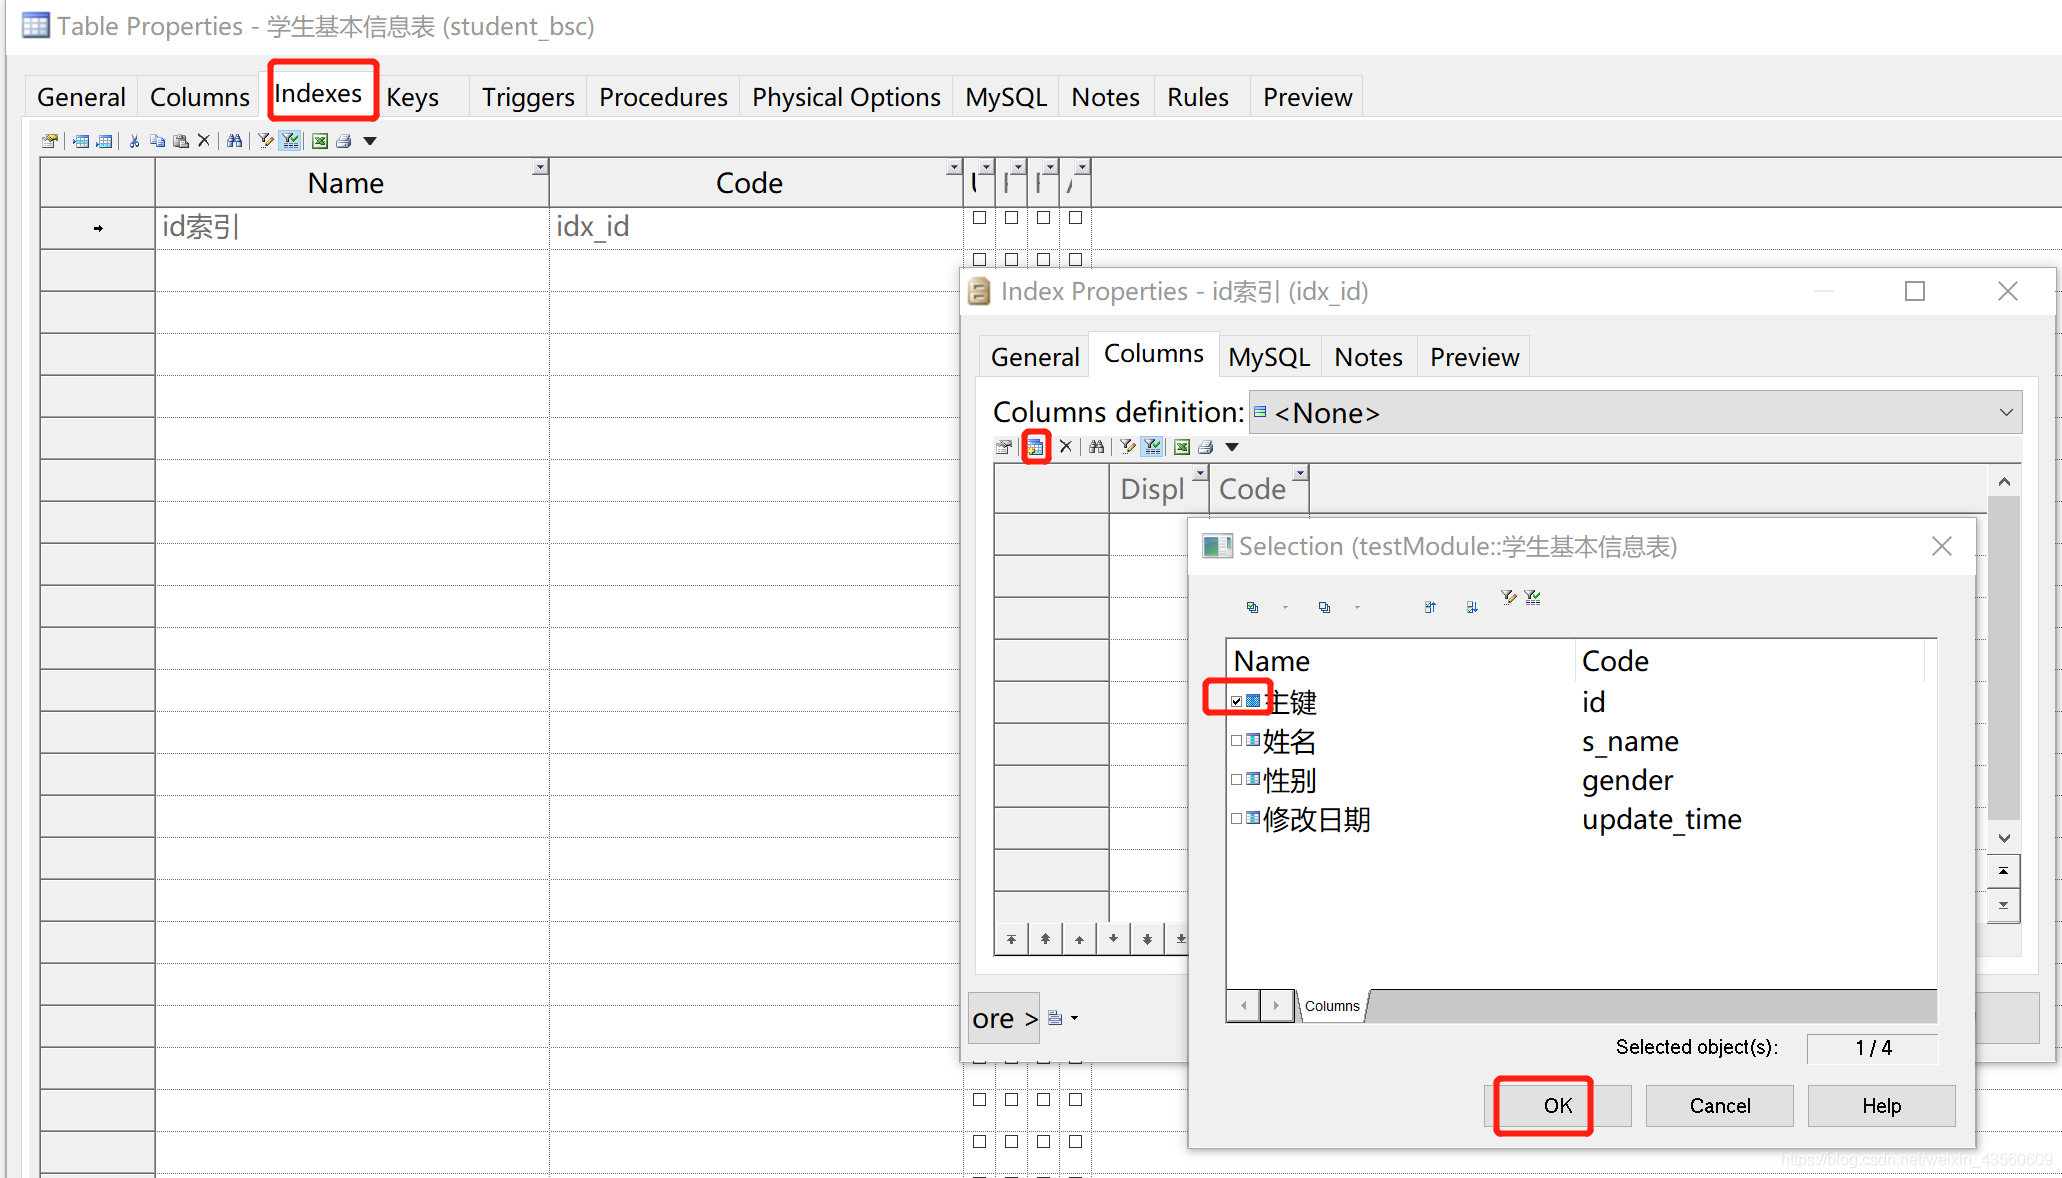Check the 姓名 s_name column checkbox
The image size is (2062, 1178).
tap(1237, 740)
